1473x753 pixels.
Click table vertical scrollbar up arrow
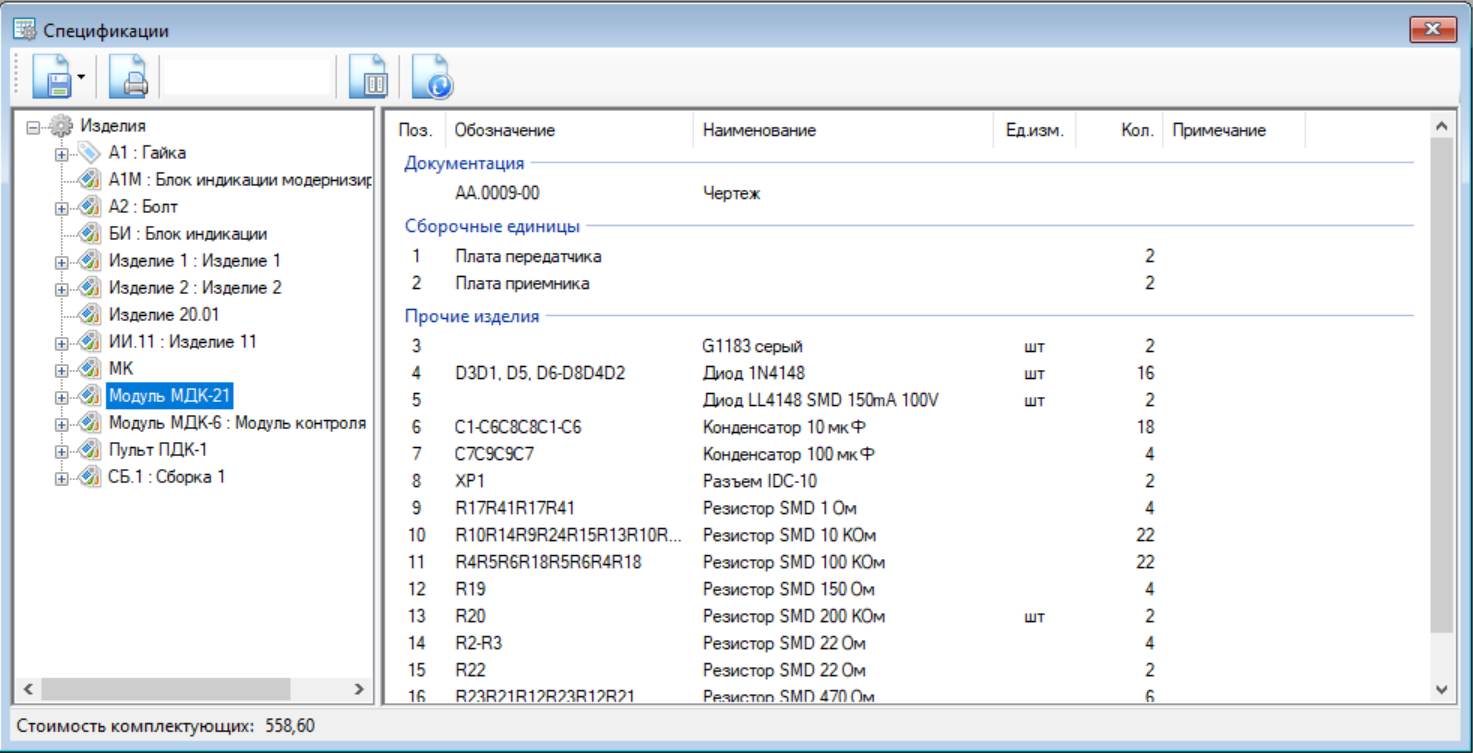pyautogui.click(x=1441, y=126)
